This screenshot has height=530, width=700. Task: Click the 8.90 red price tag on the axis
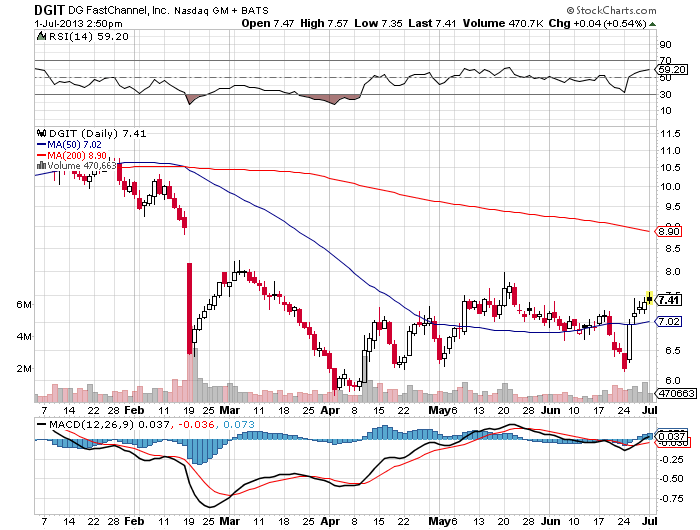669,231
